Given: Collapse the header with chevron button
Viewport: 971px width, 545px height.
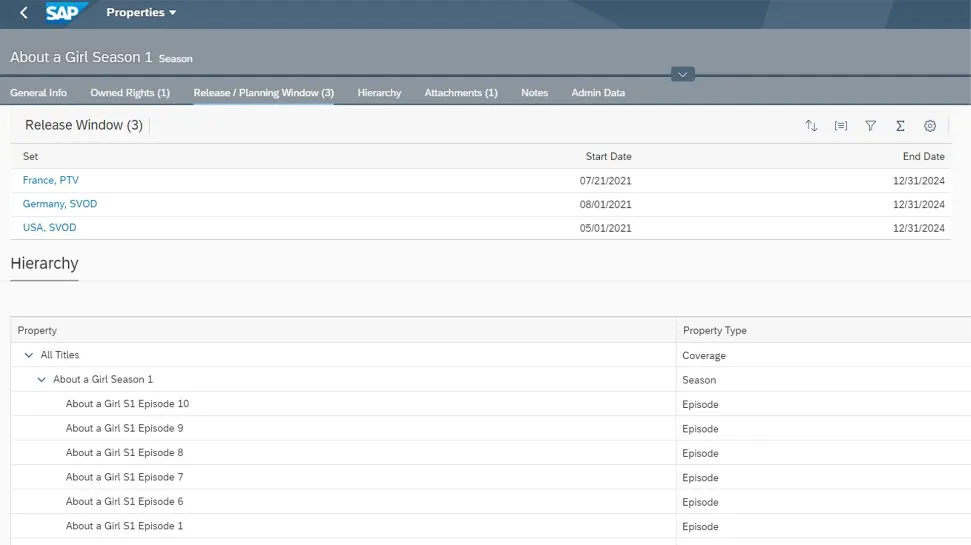Looking at the screenshot, I should (x=683, y=74).
